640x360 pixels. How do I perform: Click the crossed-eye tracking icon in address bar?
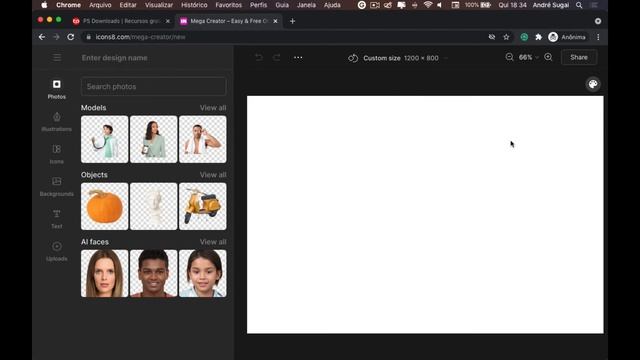coord(492,37)
